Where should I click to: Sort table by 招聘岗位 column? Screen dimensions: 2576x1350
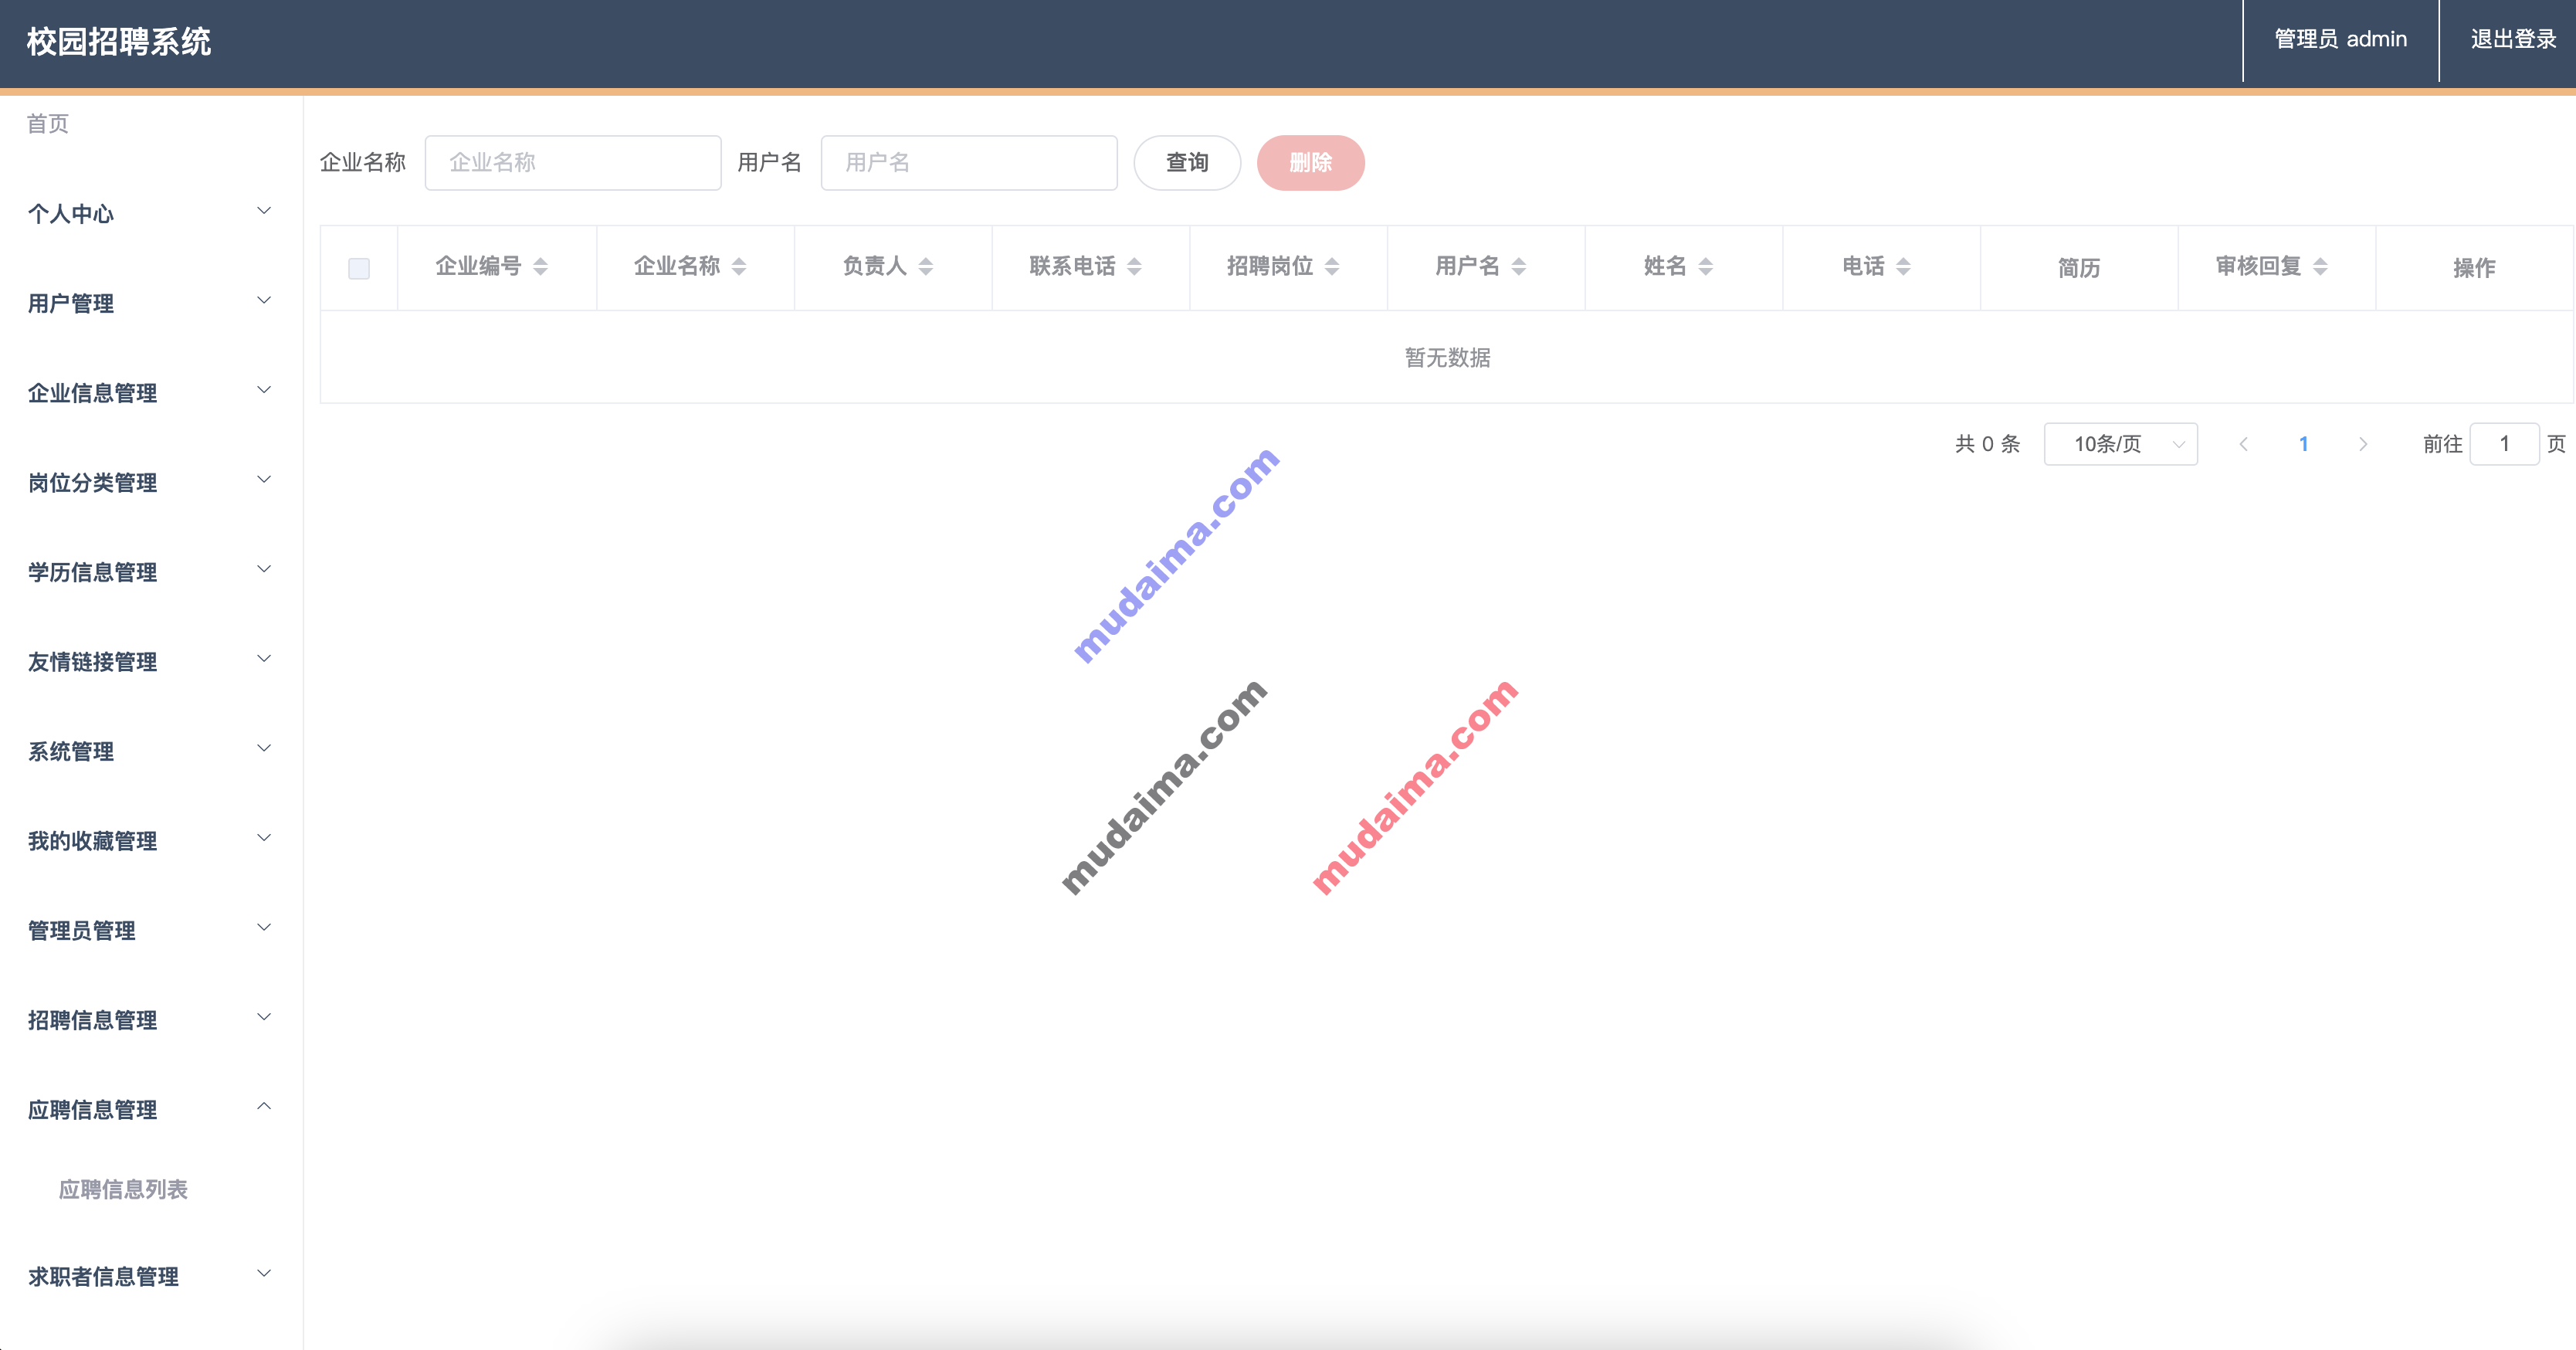point(1332,266)
